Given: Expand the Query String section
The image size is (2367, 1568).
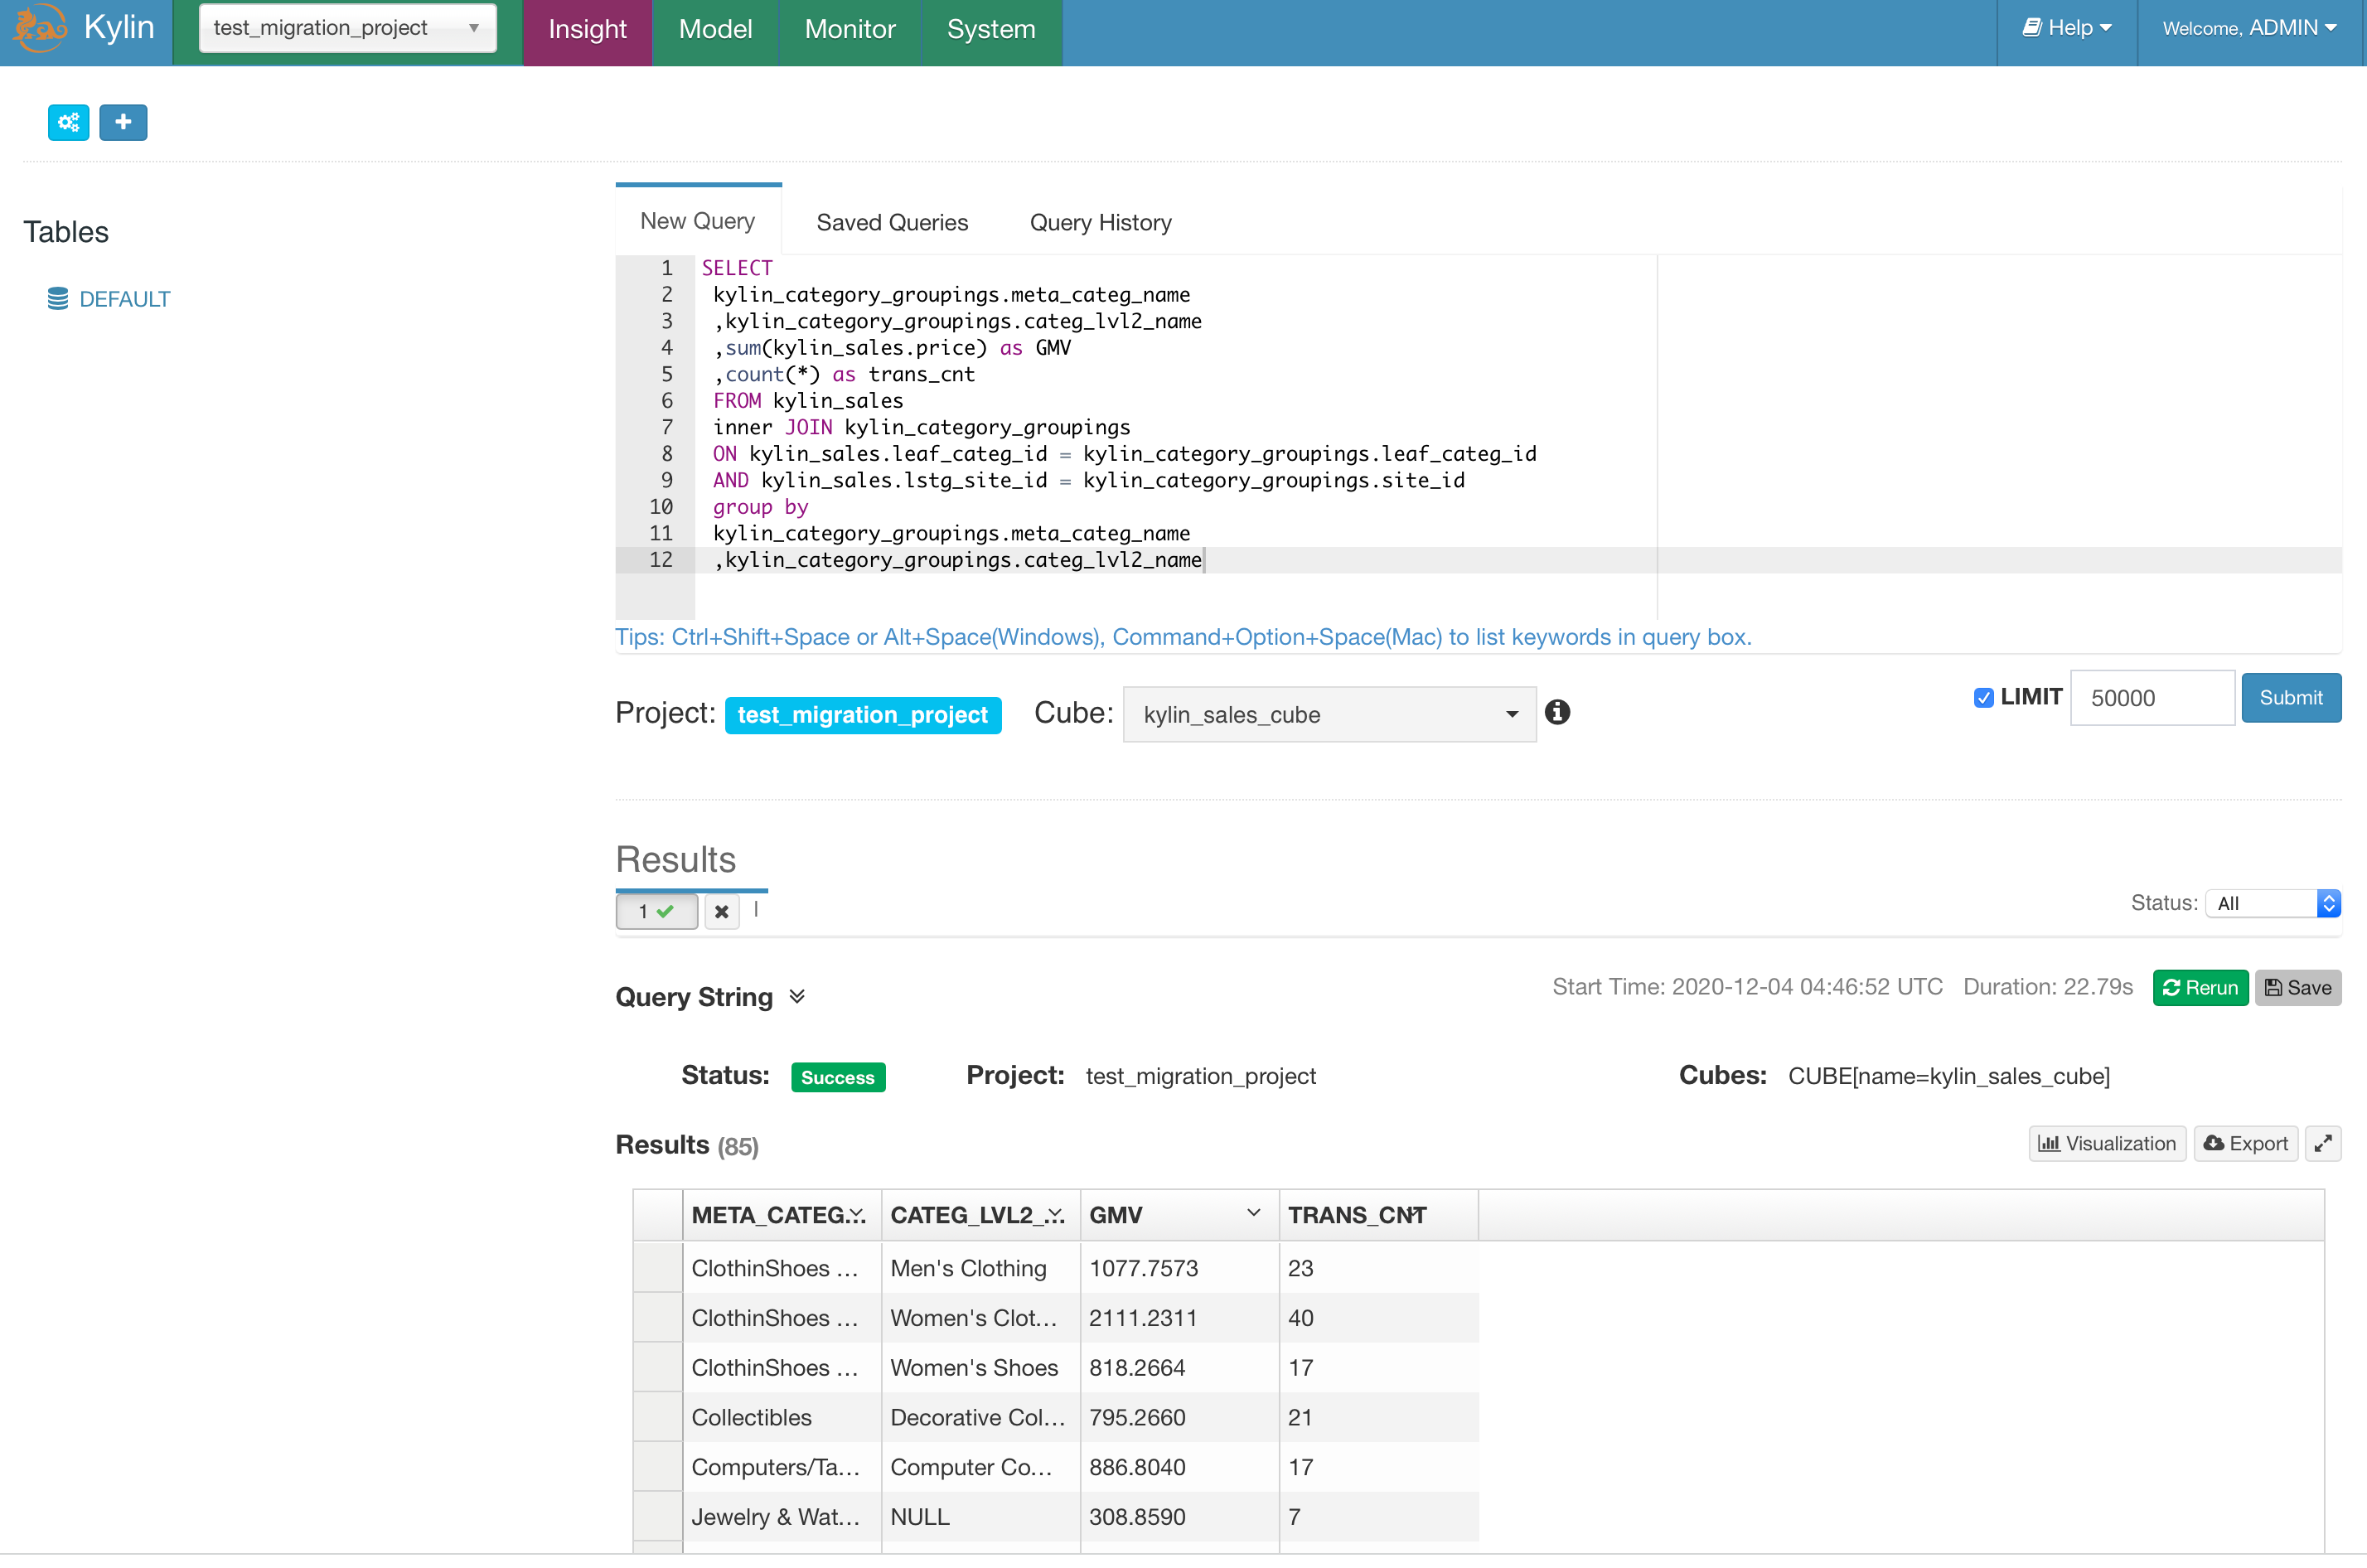Looking at the screenshot, I should point(797,996).
